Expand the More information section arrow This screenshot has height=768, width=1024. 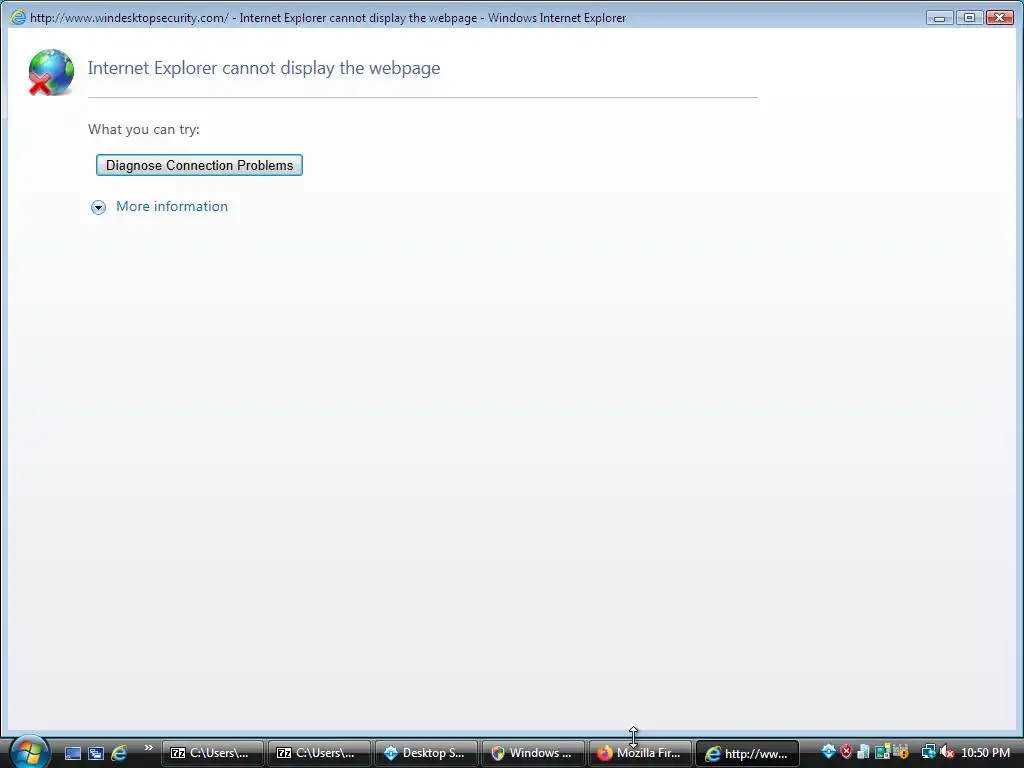coord(98,207)
